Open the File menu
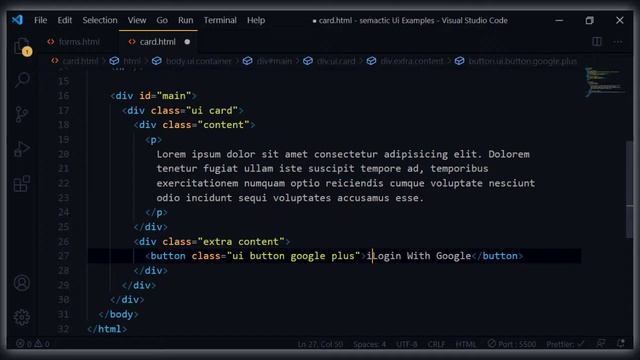640x360 pixels. coord(40,20)
